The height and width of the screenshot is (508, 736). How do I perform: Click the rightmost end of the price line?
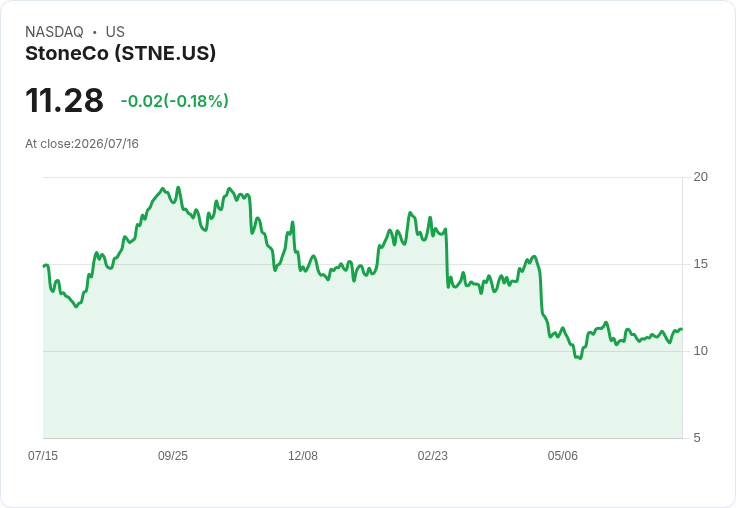coord(682,329)
